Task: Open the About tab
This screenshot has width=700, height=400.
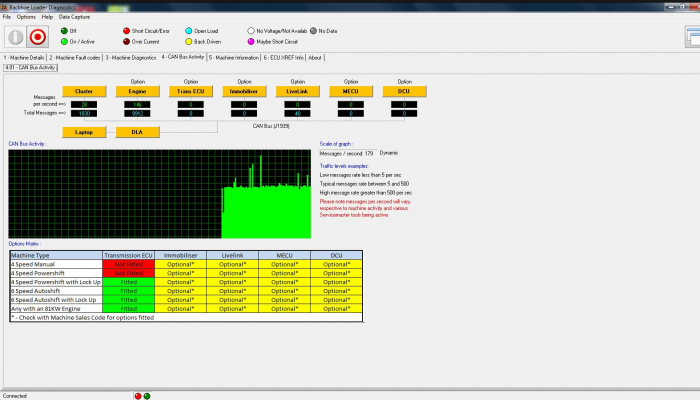Action: 315,58
